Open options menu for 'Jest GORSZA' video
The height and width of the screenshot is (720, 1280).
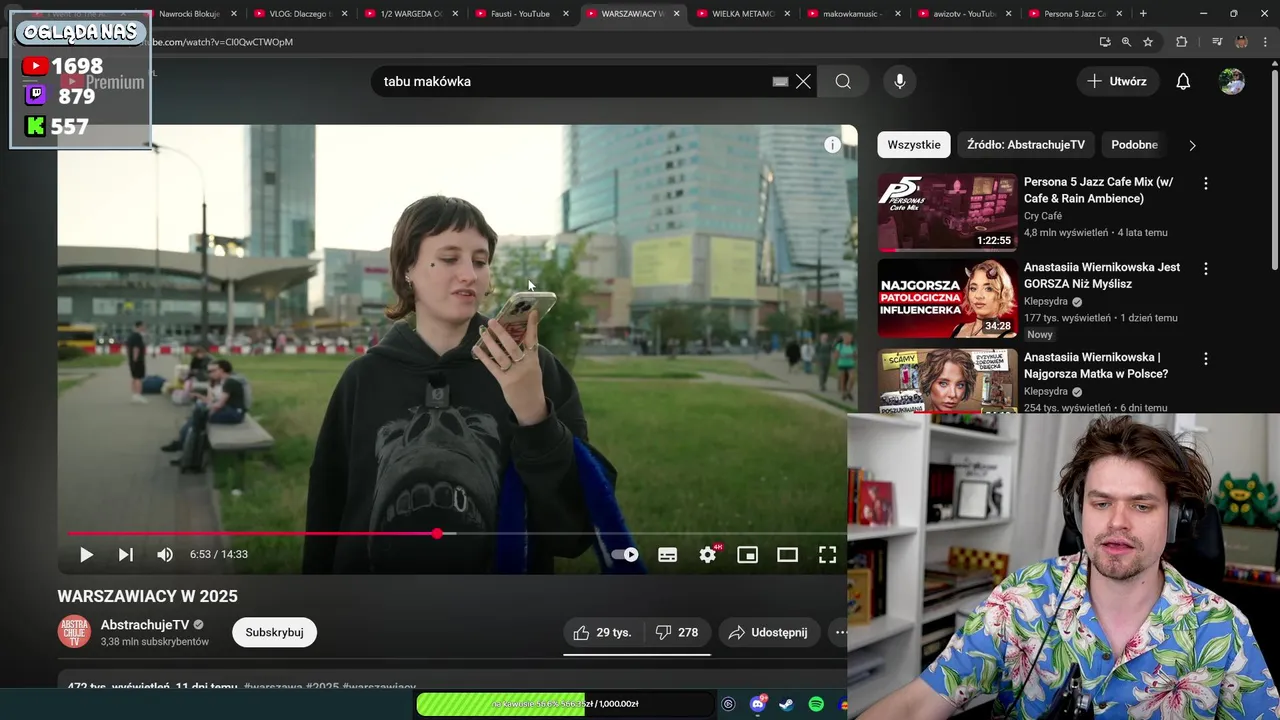[1206, 269]
